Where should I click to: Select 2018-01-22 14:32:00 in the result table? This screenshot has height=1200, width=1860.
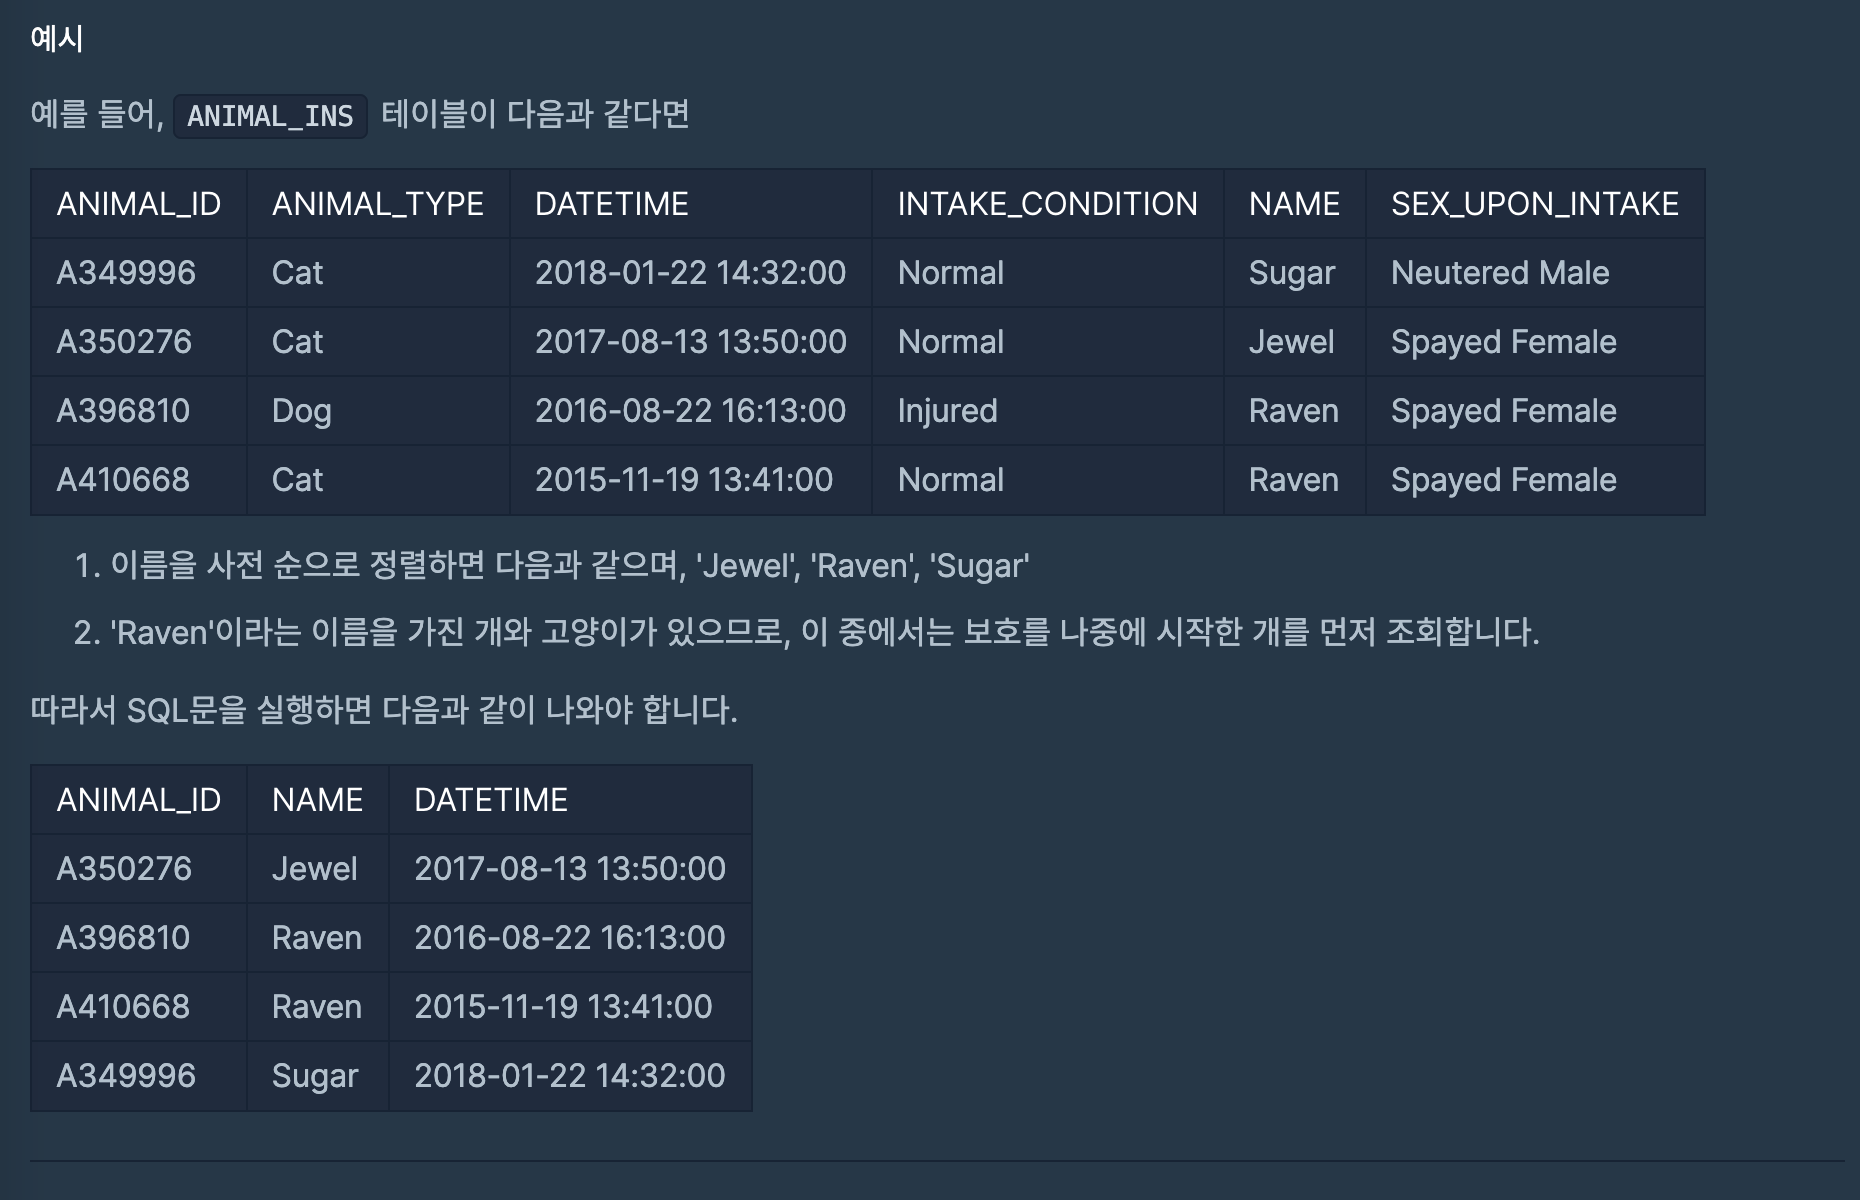(x=569, y=1076)
